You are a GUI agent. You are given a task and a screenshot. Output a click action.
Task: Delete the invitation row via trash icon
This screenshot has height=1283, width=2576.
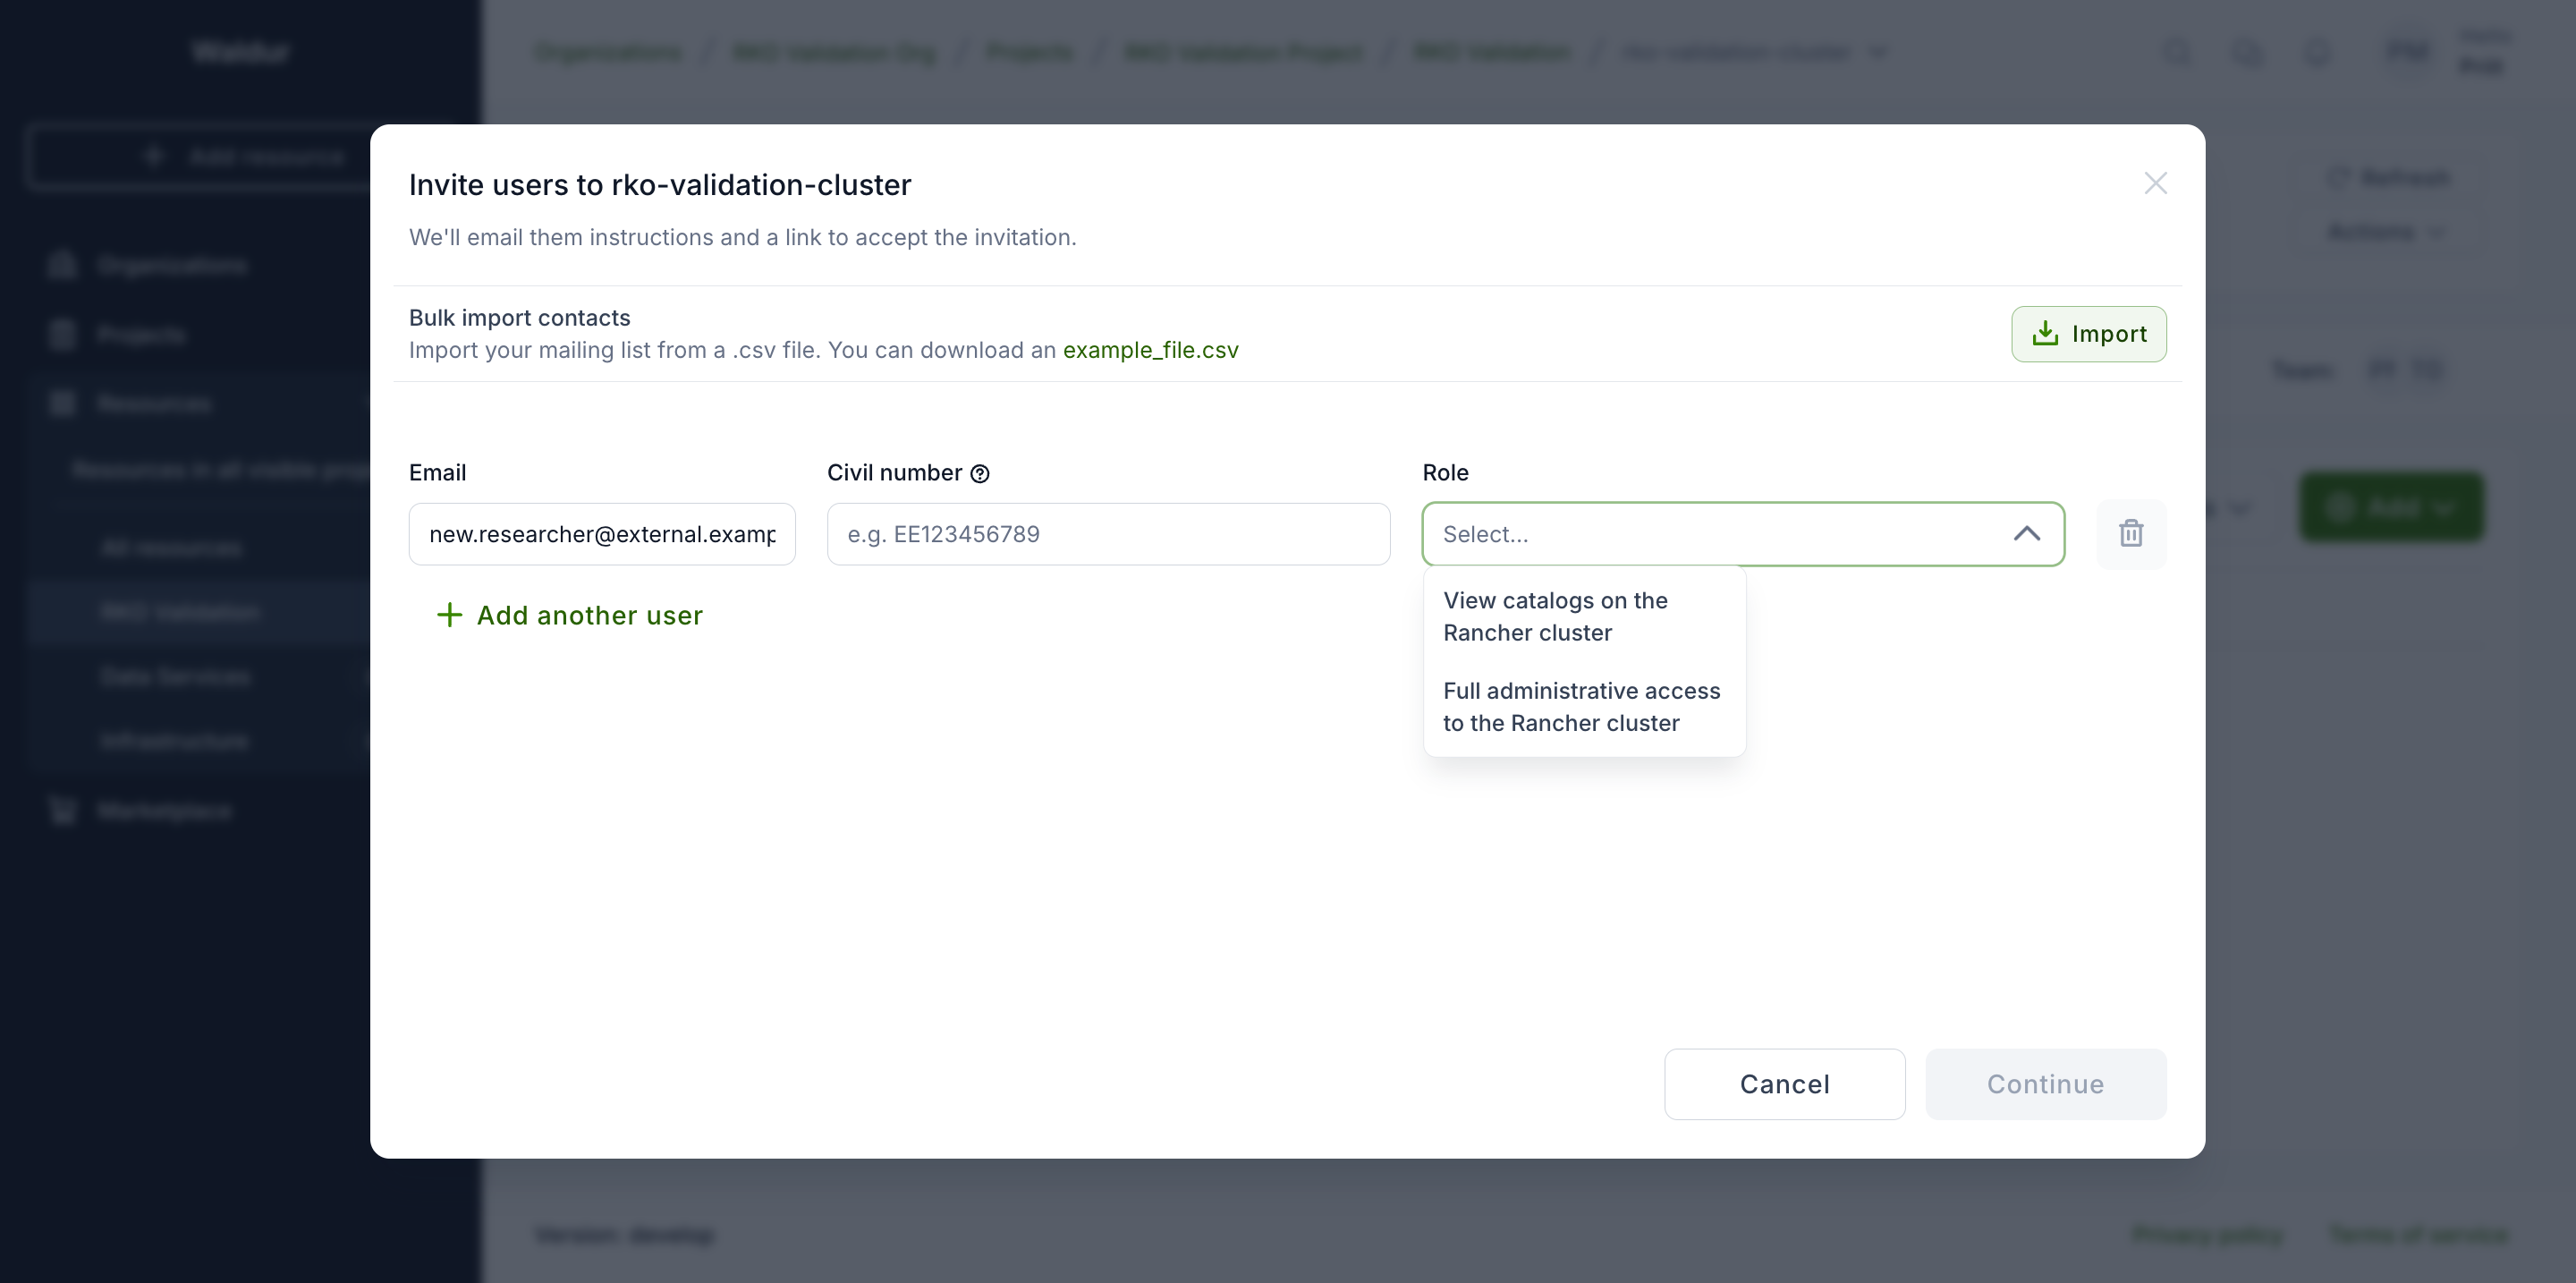click(x=2131, y=534)
